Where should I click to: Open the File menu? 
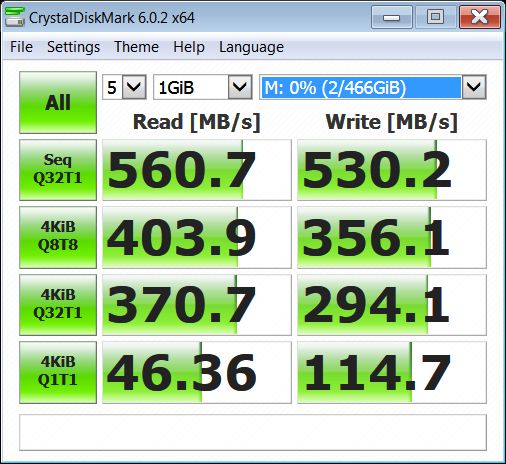coord(21,47)
